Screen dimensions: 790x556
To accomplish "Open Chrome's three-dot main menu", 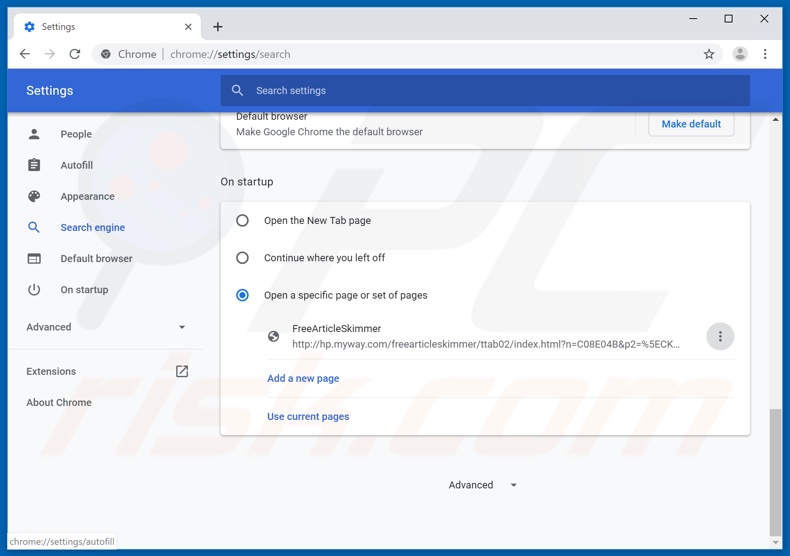I will (x=765, y=54).
